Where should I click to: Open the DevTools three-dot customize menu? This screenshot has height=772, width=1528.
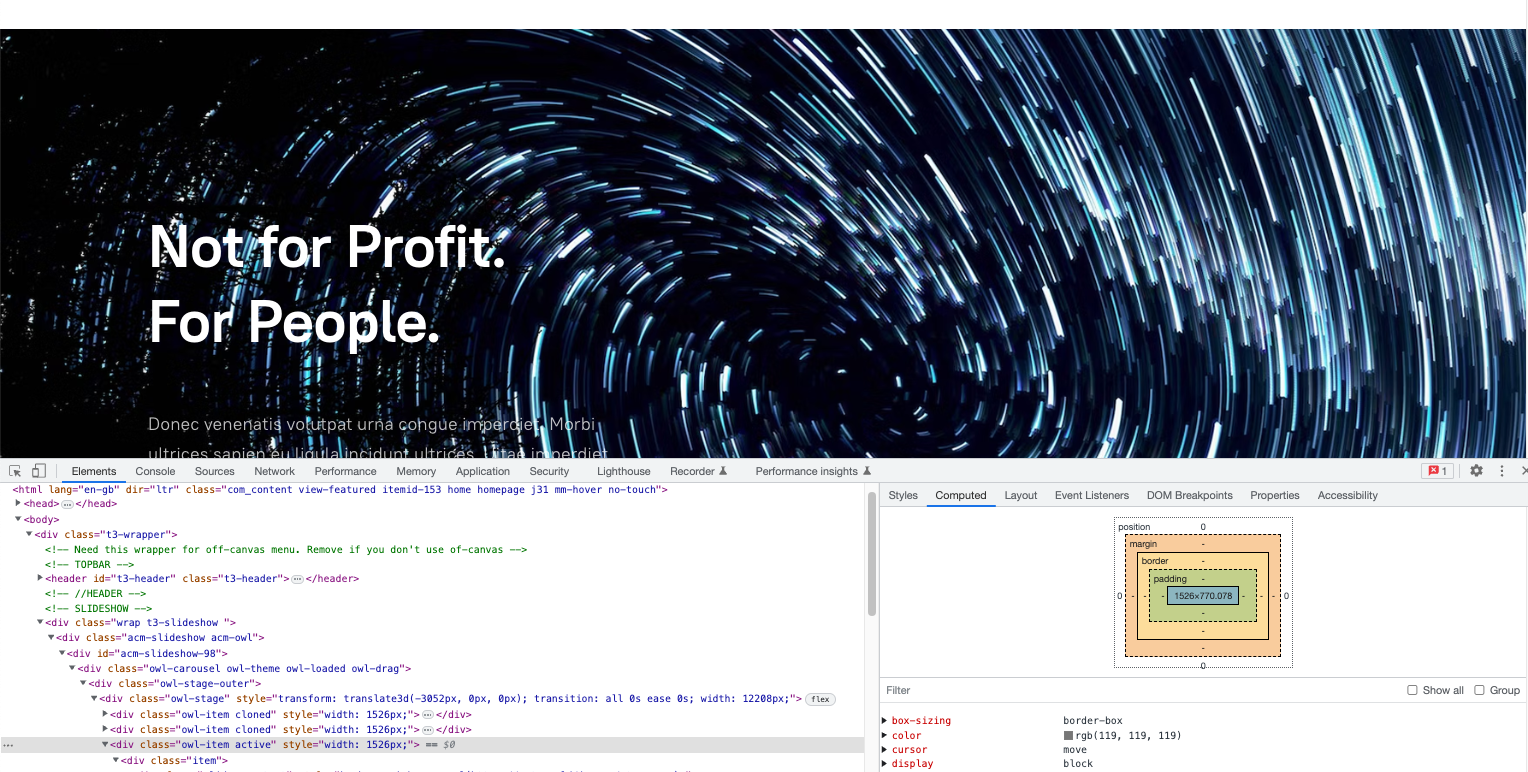[x=1502, y=471]
